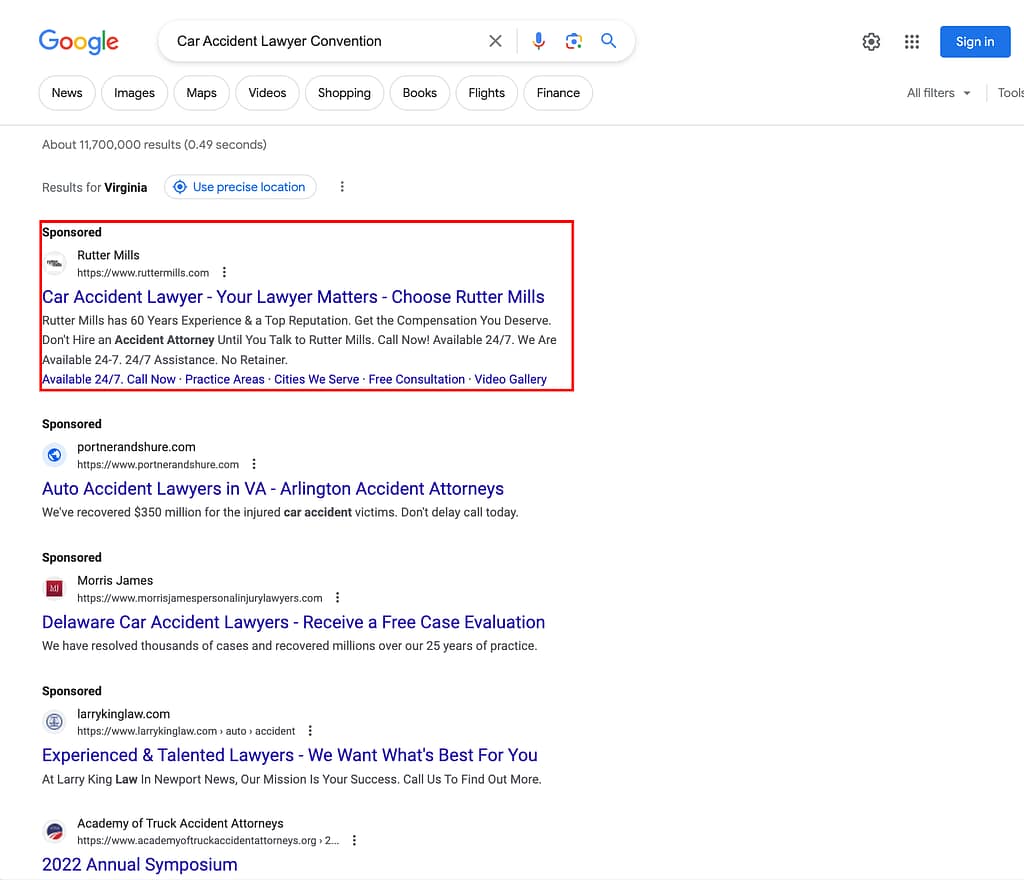1024x880 pixels.
Task: Click the academyoftruckaccidentattorneys.org URL
Action: pos(208,840)
